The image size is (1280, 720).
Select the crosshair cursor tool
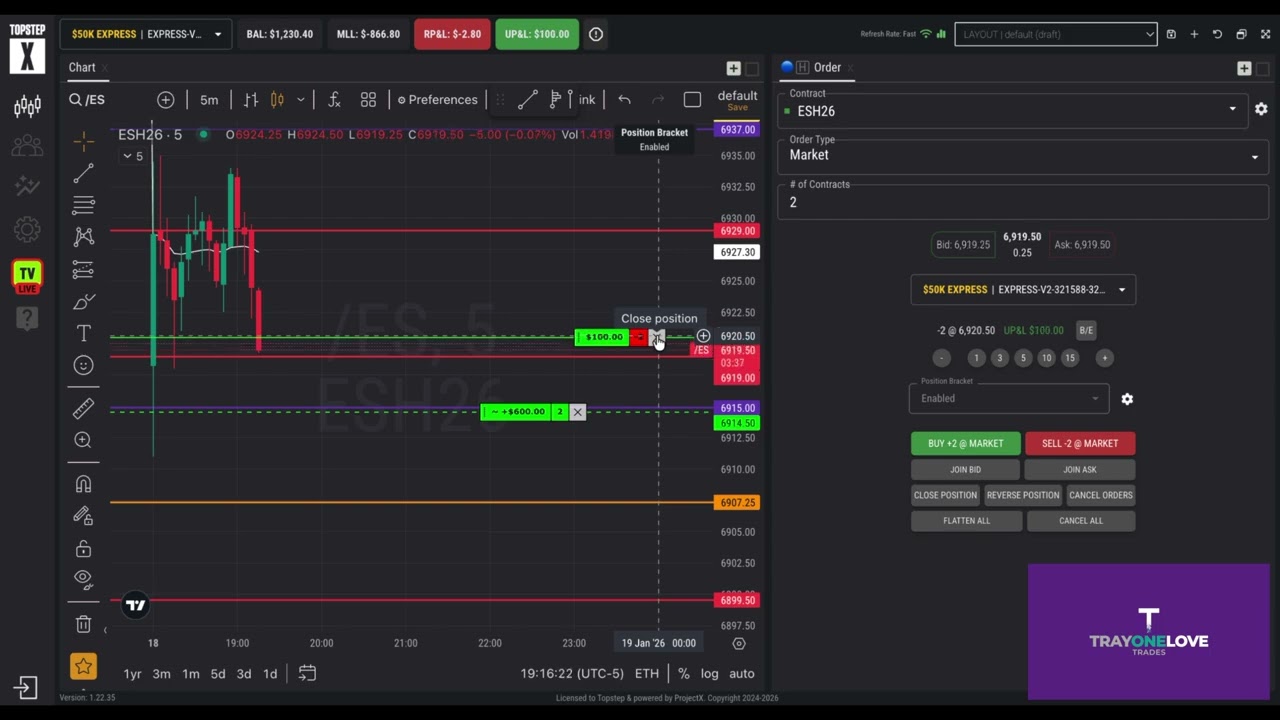pyautogui.click(x=84, y=141)
